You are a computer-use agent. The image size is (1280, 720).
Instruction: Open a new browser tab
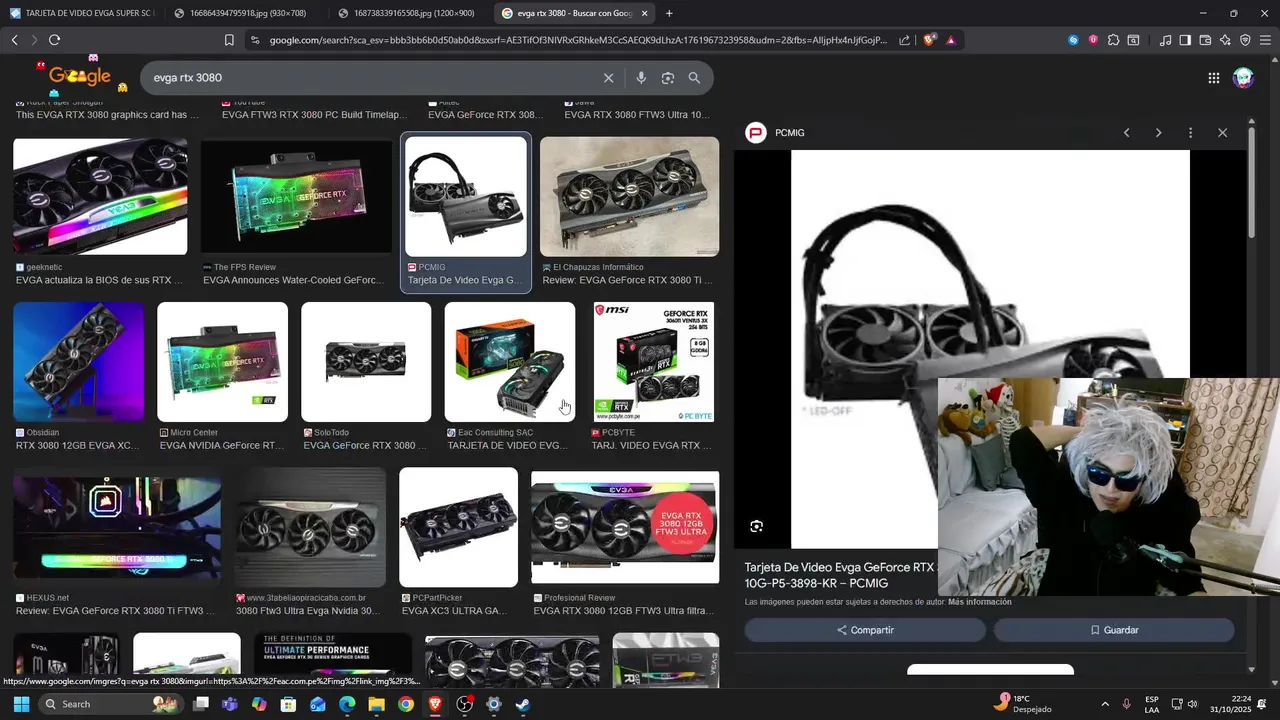pyautogui.click(x=669, y=13)
